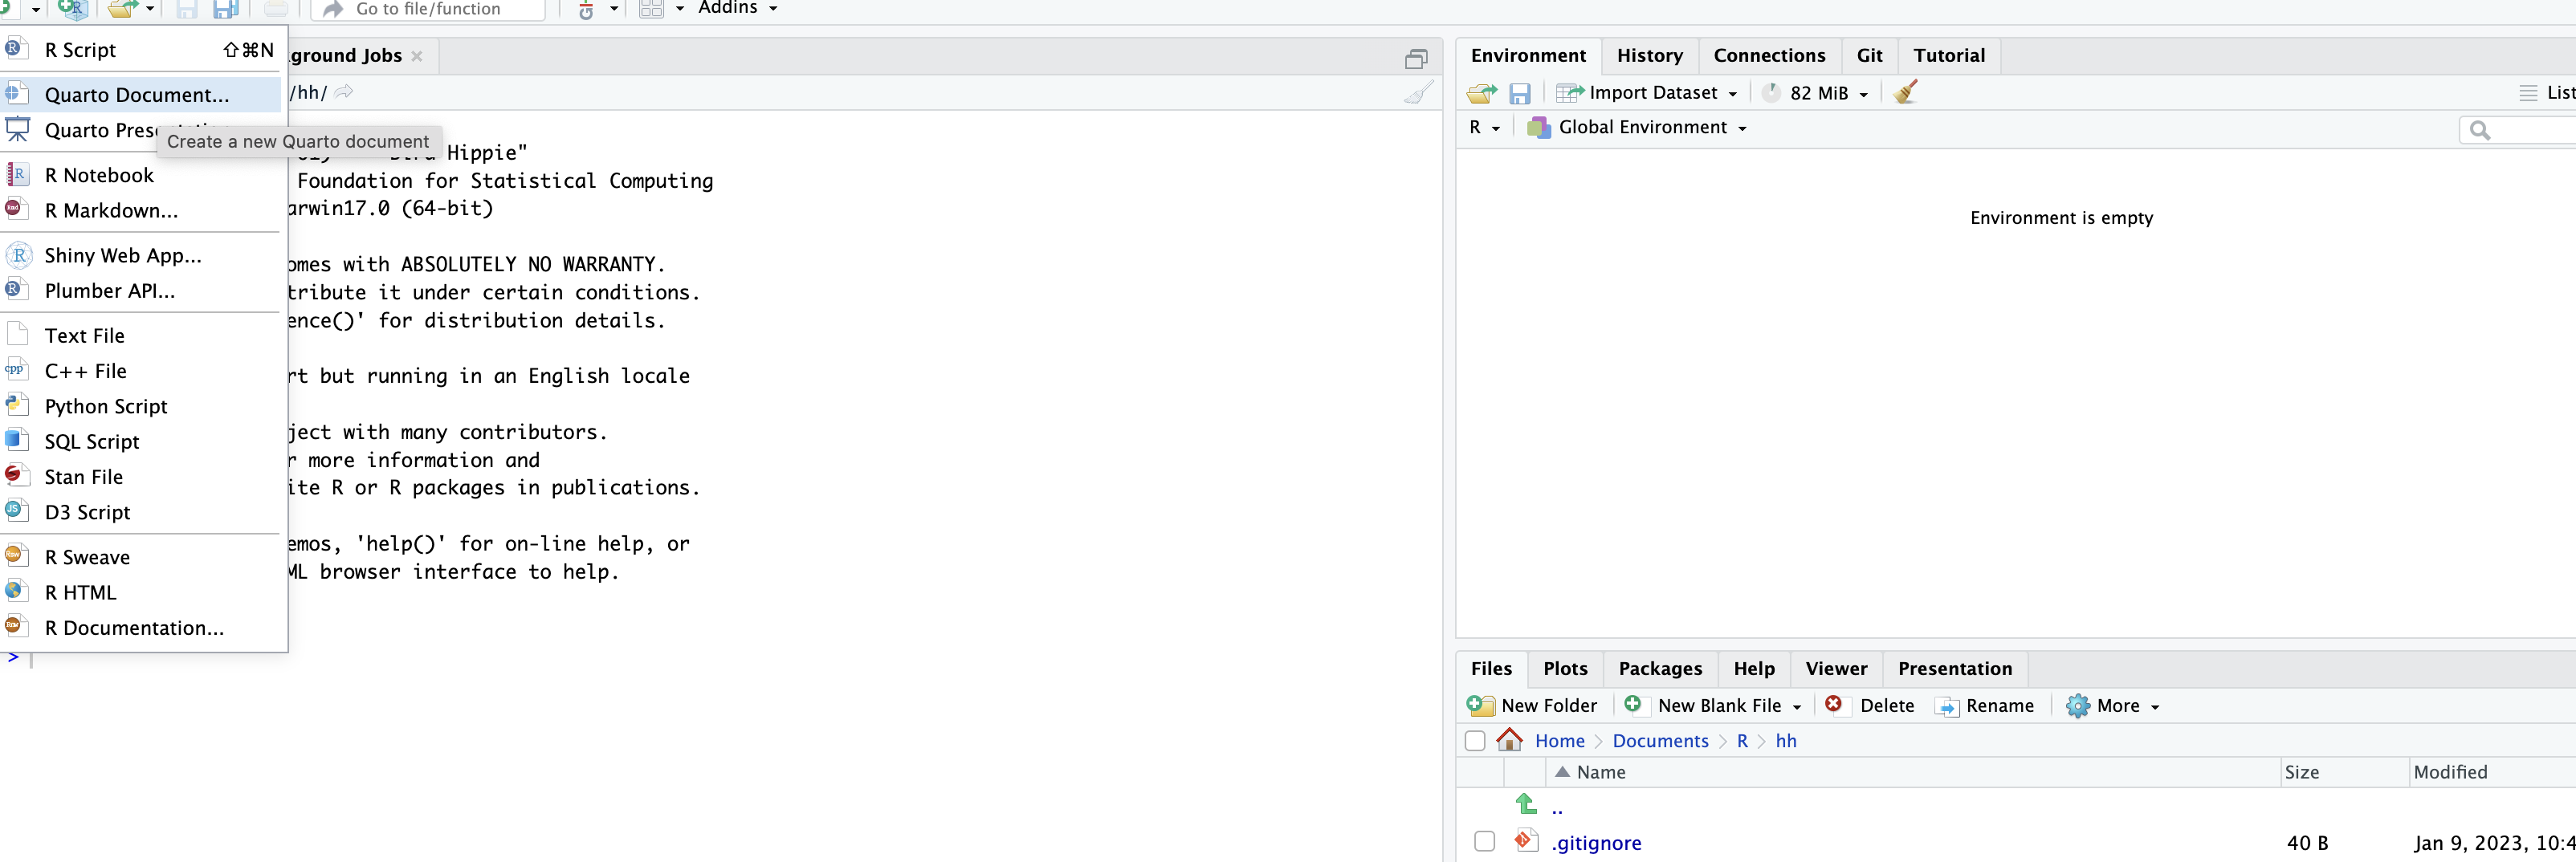
Task: Switch to the Git tab
Action: 1869,56
